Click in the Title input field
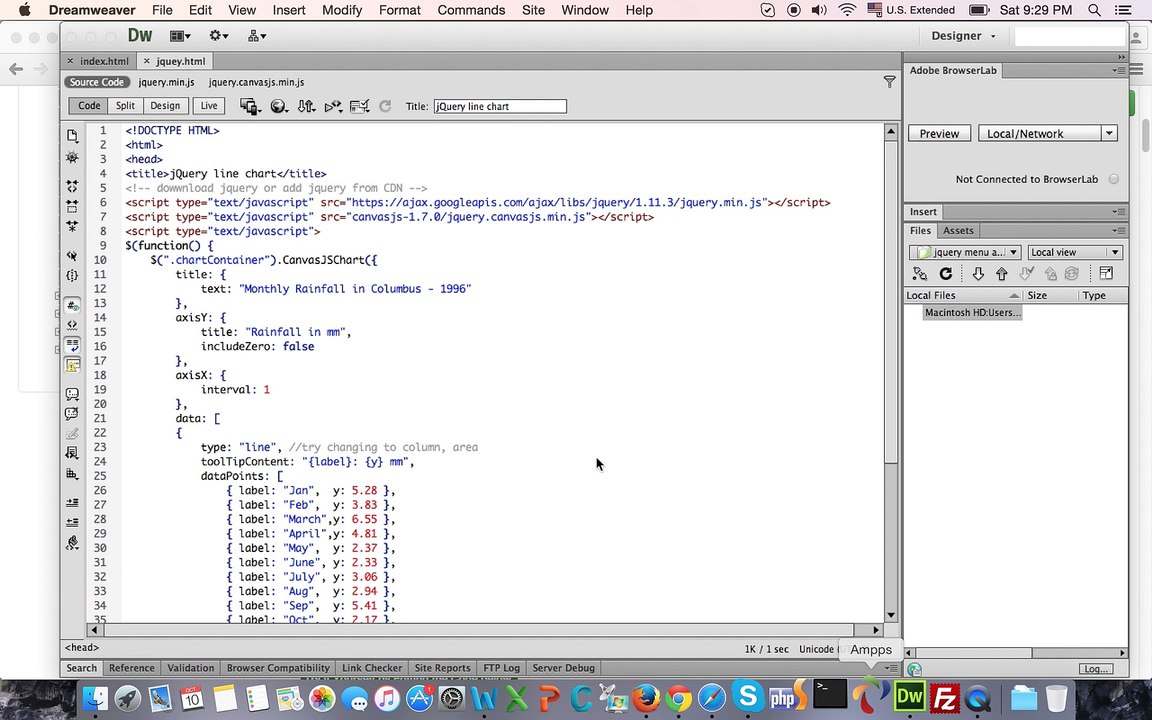 pyautogui.click(x=500, y=107)
